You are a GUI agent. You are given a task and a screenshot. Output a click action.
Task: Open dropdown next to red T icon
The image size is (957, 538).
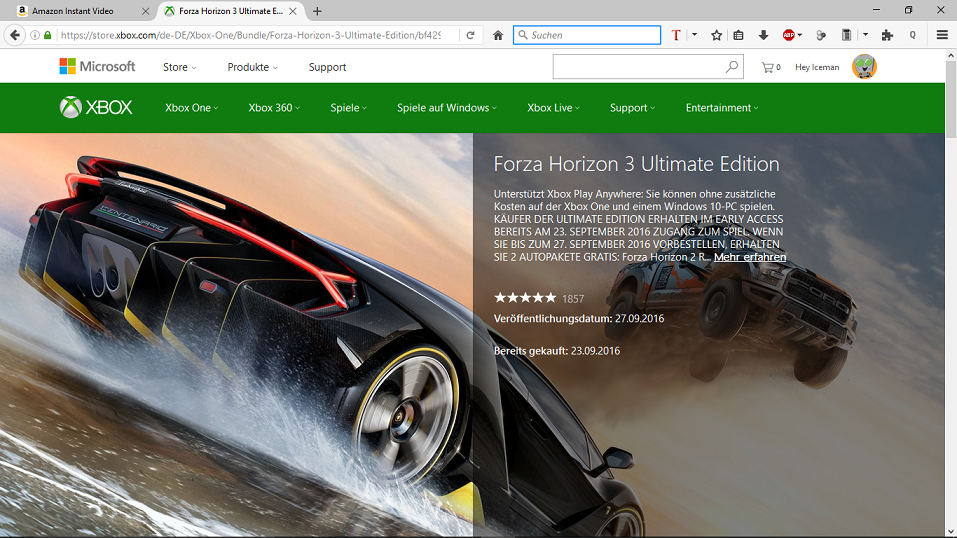pyautogui.click(x=695, y=35)
